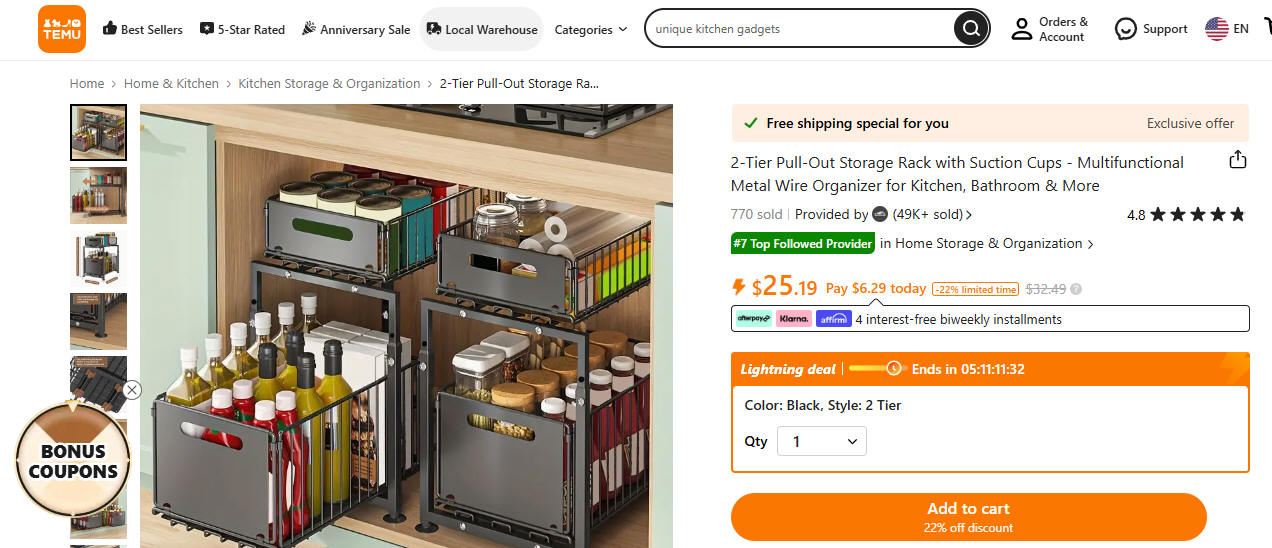The image size is (1272, 548).
Task: Select the second product thumbnail image
Action: [x=98, y=195]
